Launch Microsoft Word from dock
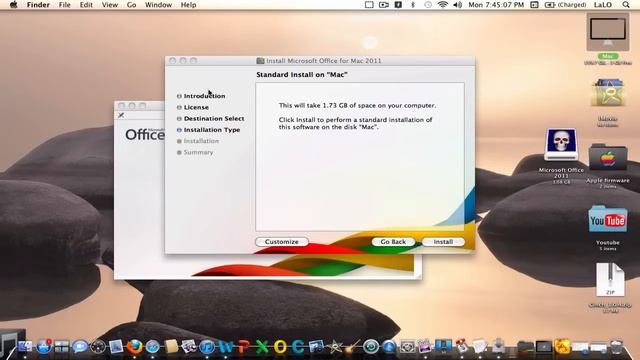The height and width of the screenshot is (360, 640). [225, 347]
